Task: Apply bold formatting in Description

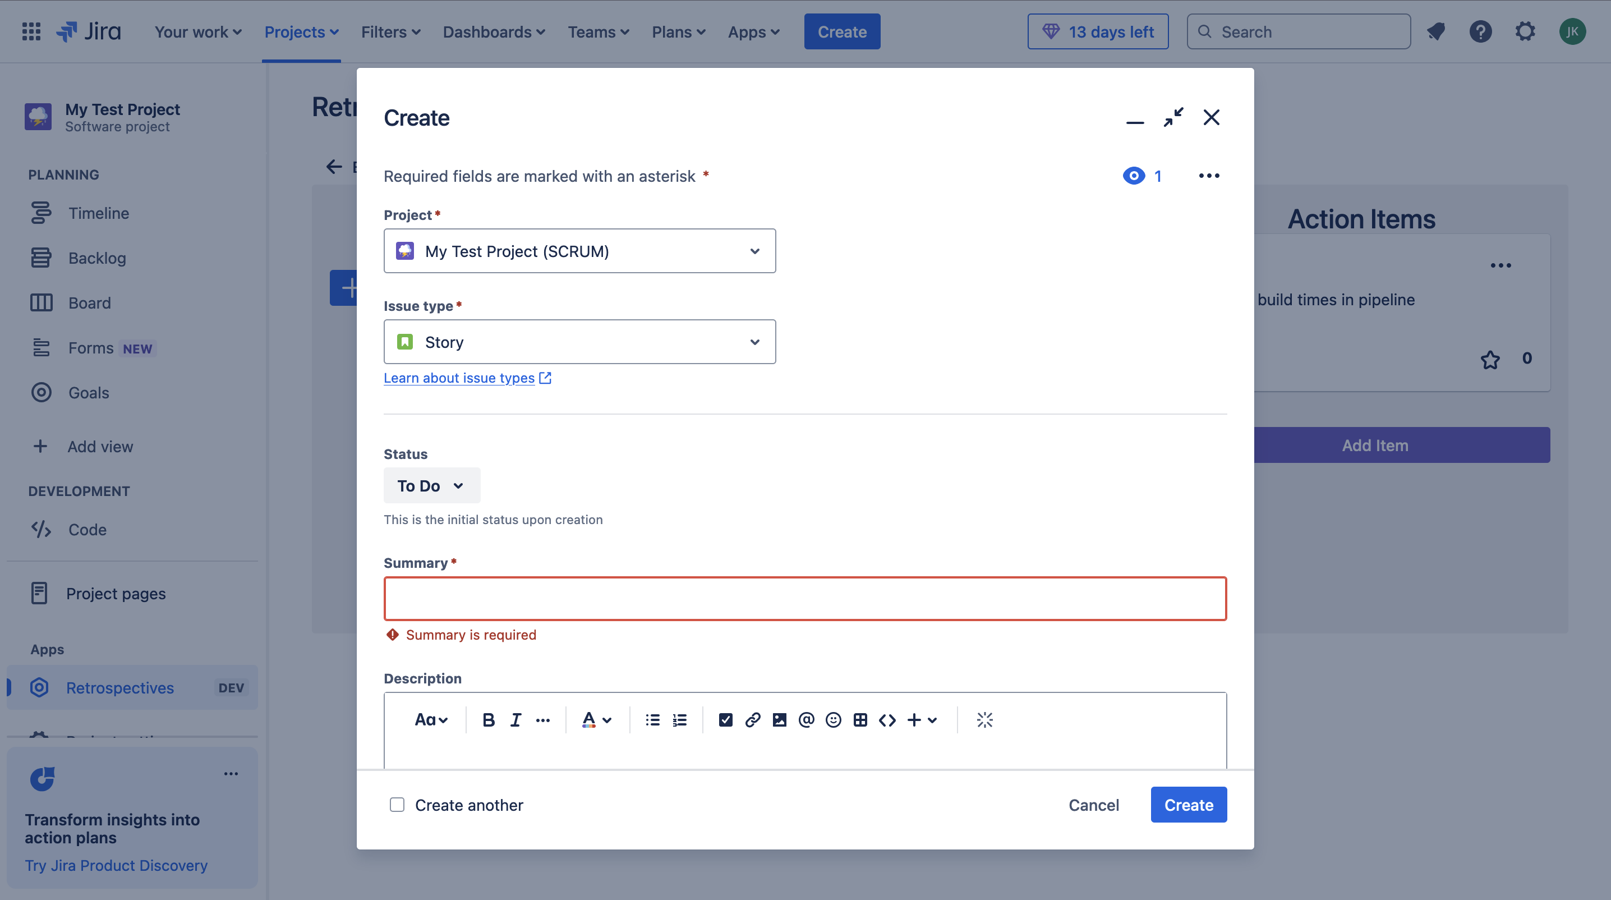Action: pyautogui.click(x=488, y=720)
